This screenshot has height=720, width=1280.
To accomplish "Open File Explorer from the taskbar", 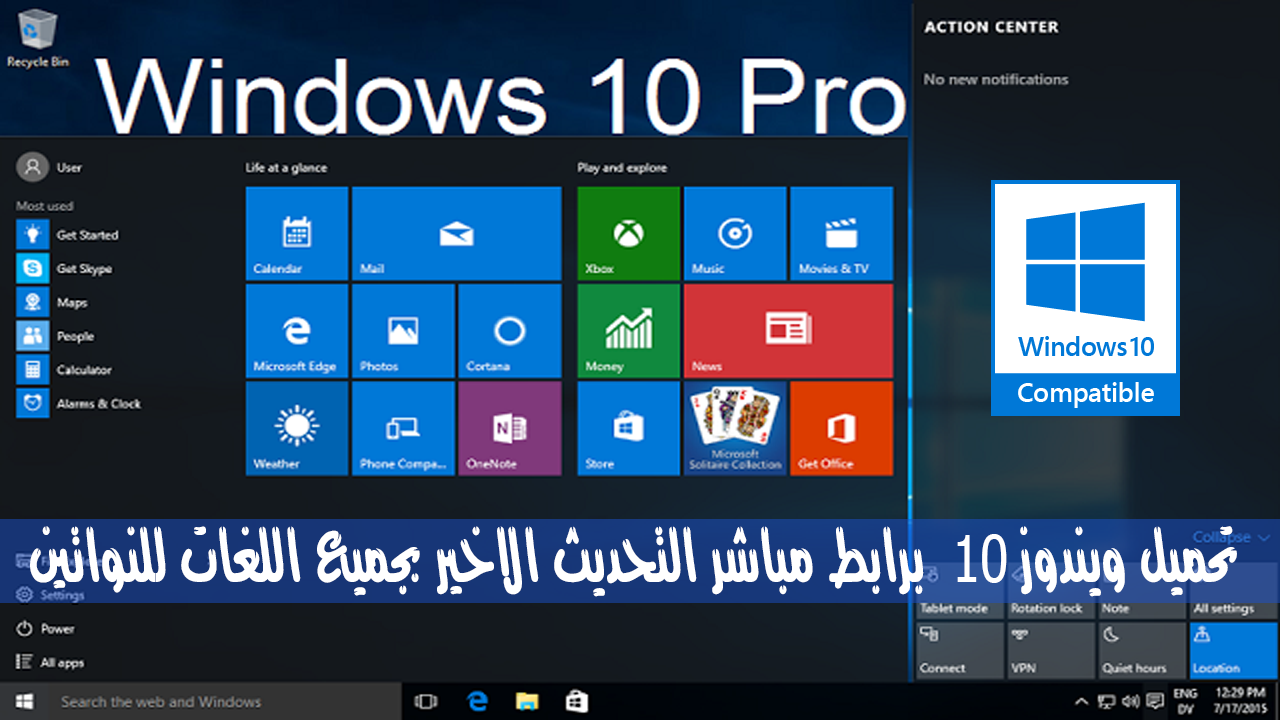I will 527,701.
